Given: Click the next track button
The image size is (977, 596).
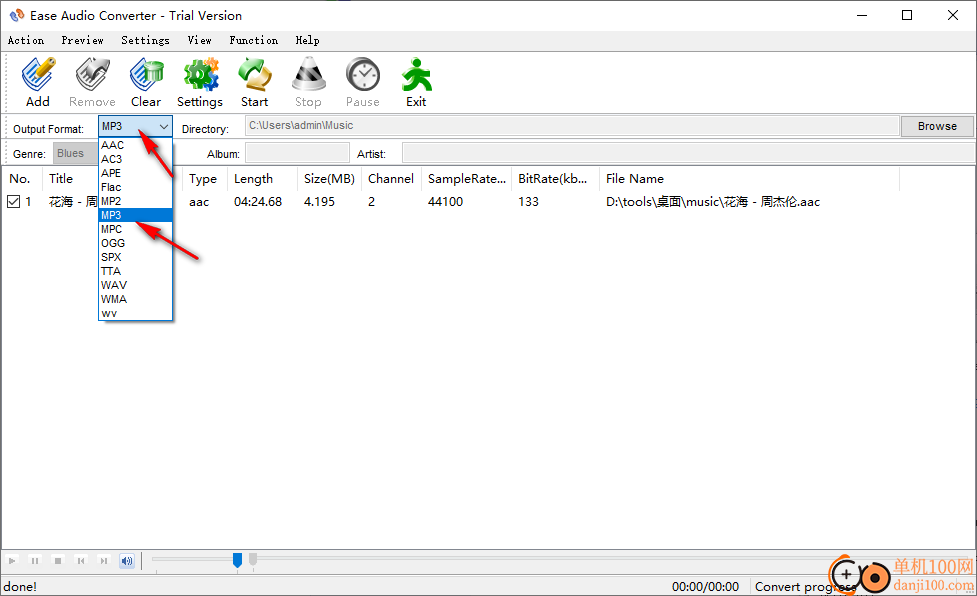Looking at the screenshot, I should (x=104, y=561).
